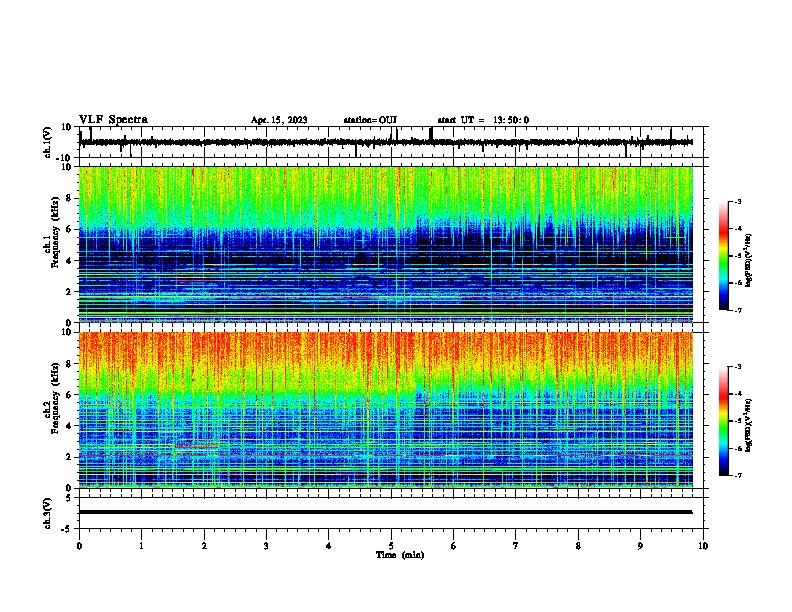The width and height of the screenshot is (792, 612).
Task: Click the ch.3 flat black voltage trace
Action: [x=385, y=512]
